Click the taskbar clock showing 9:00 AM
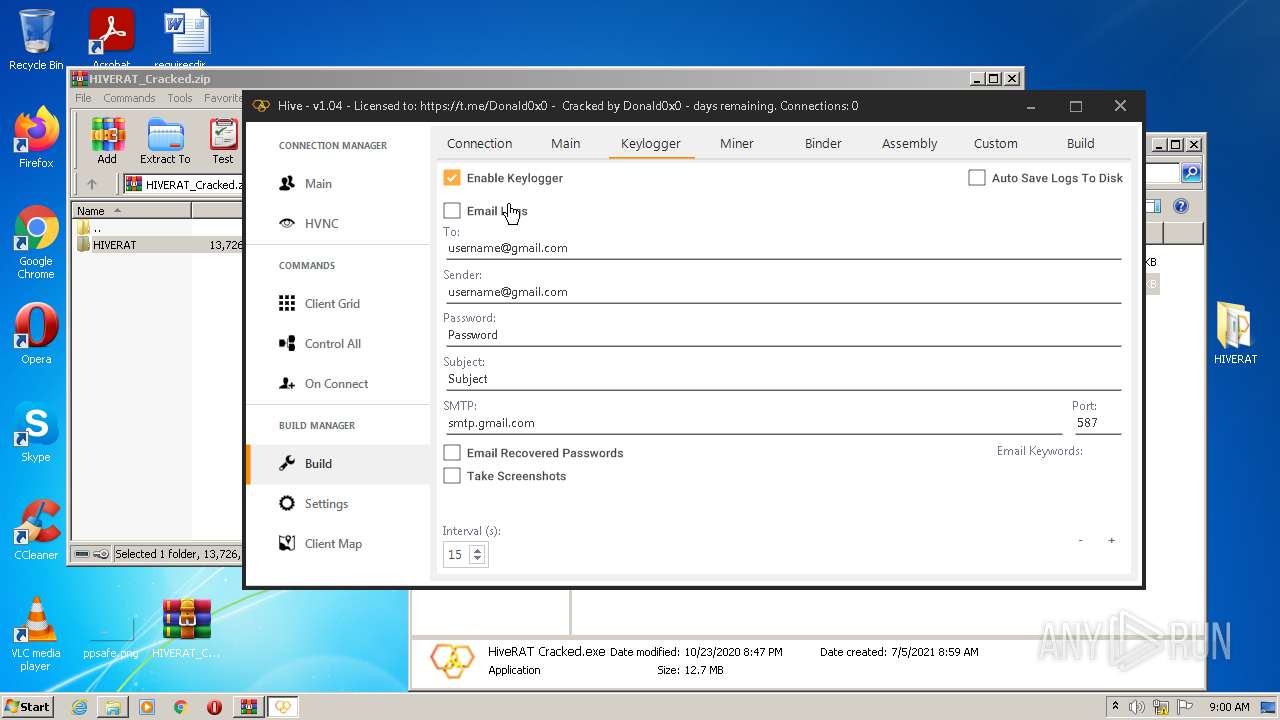 [1229, 707]
